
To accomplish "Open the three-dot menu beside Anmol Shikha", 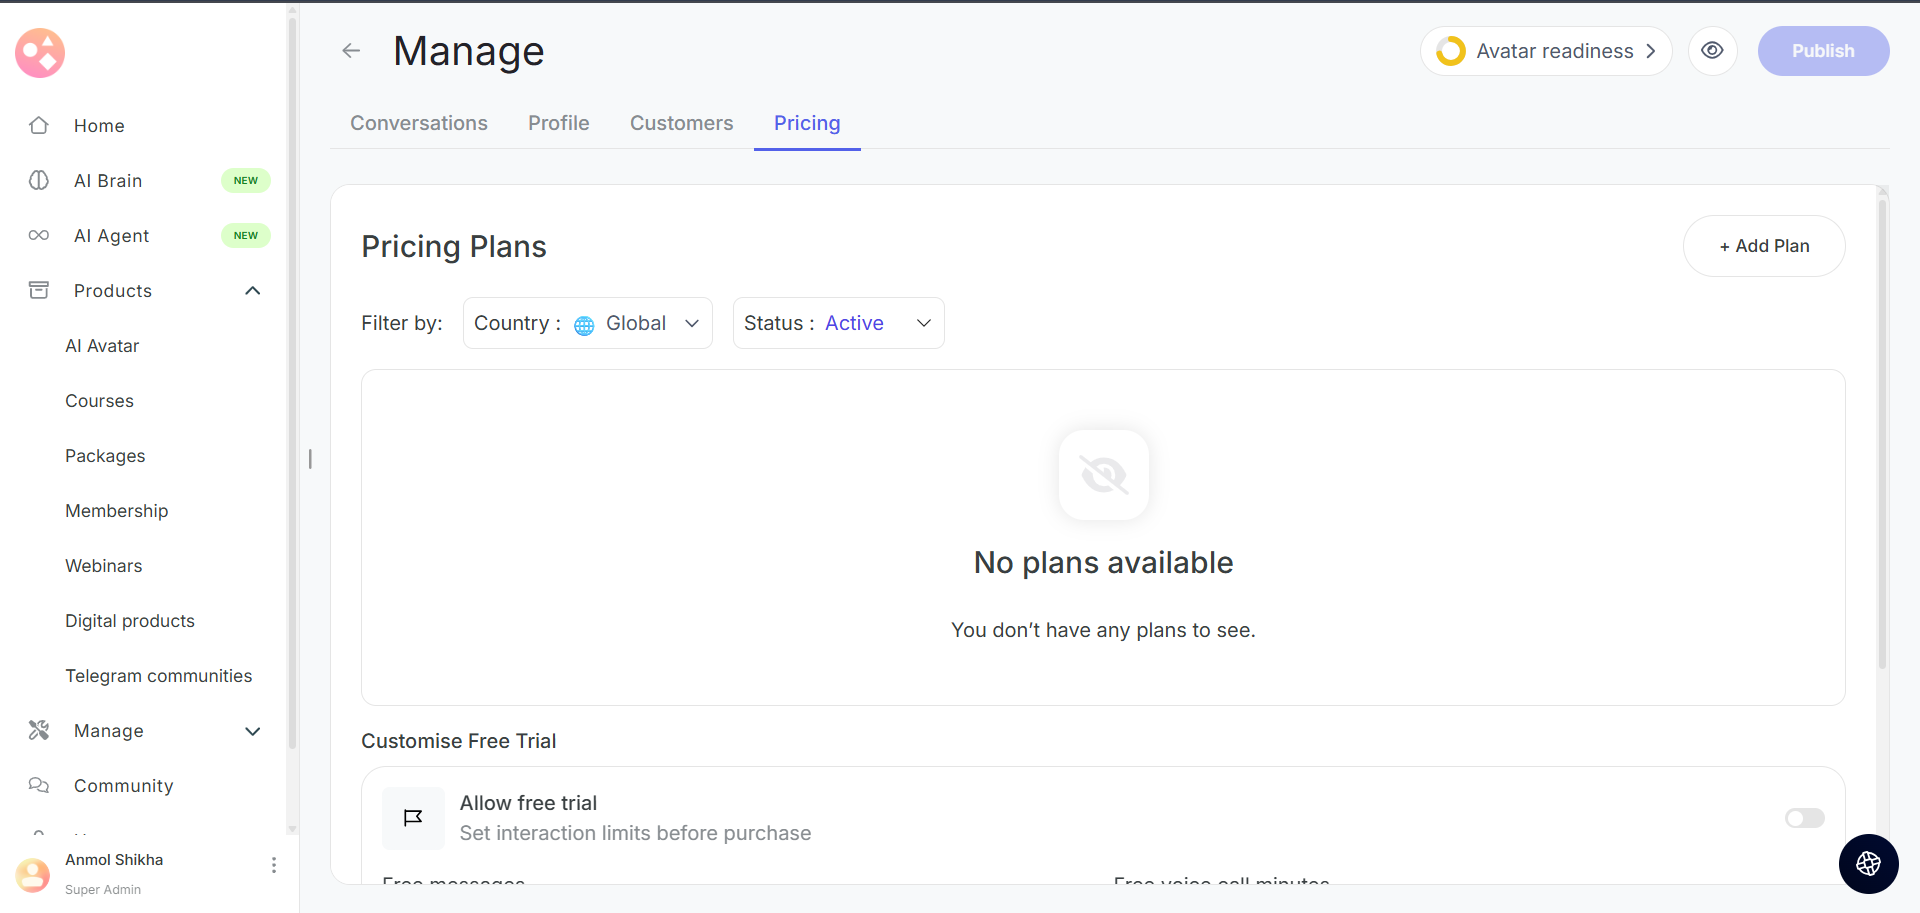I will point(274,865).
